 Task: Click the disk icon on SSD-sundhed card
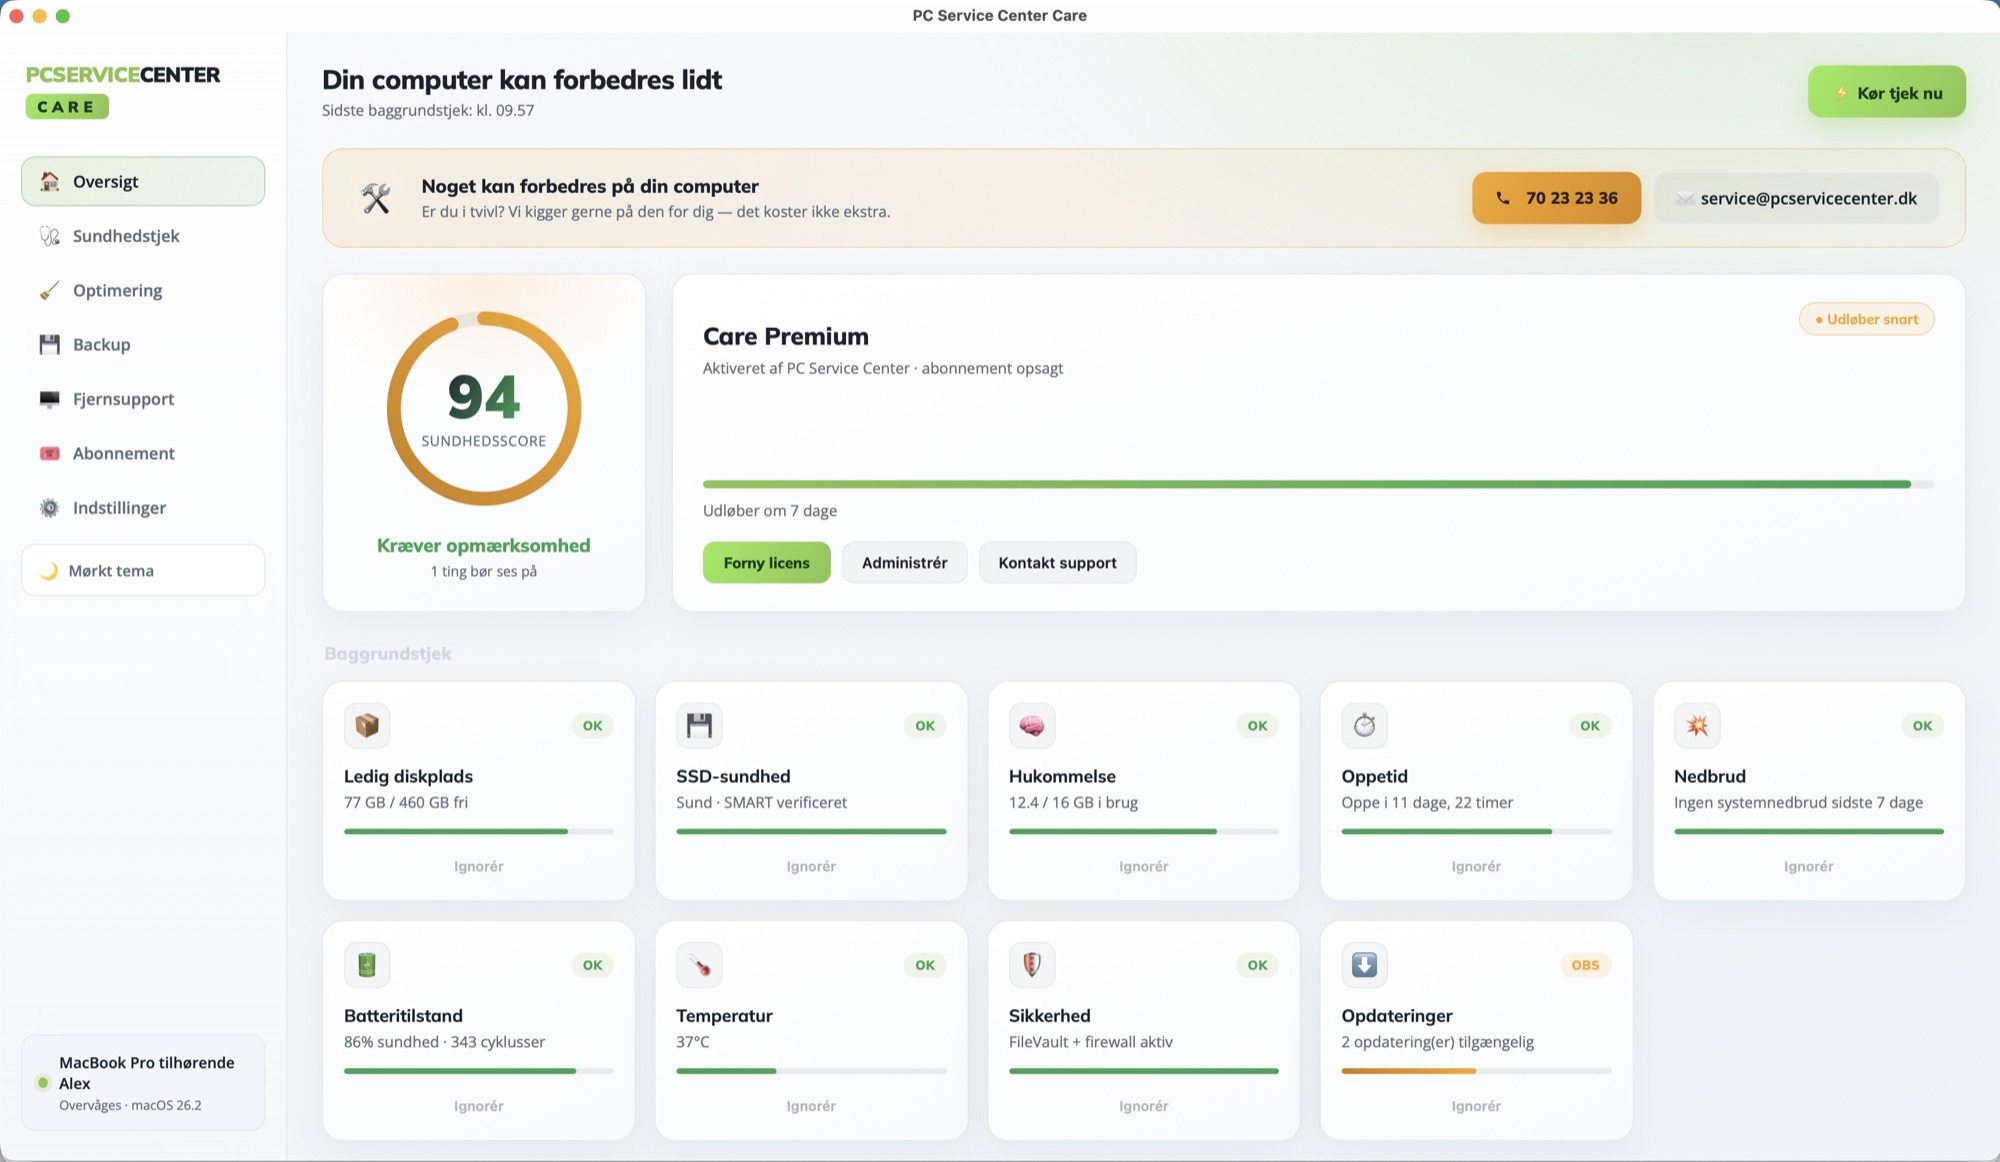click(x=699, y=725)
